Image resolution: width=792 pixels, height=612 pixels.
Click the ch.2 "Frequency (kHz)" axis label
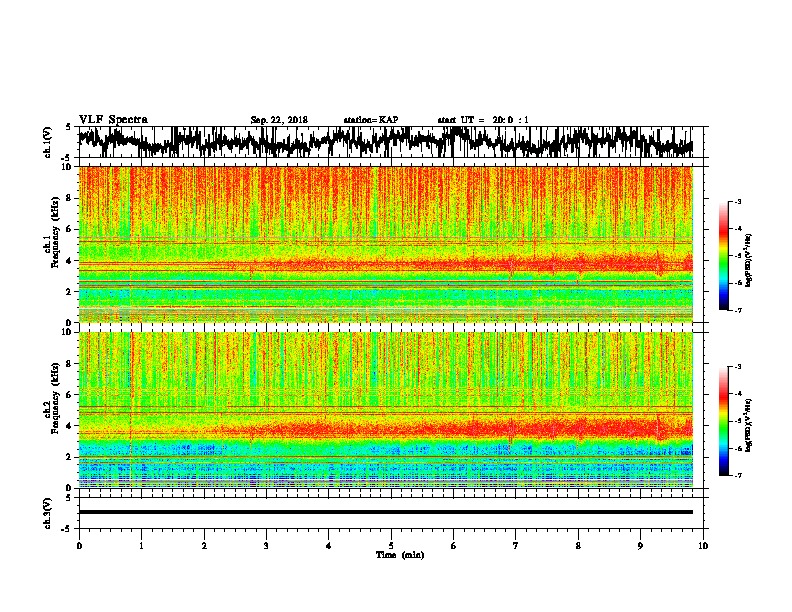click(x=55, y=398)
